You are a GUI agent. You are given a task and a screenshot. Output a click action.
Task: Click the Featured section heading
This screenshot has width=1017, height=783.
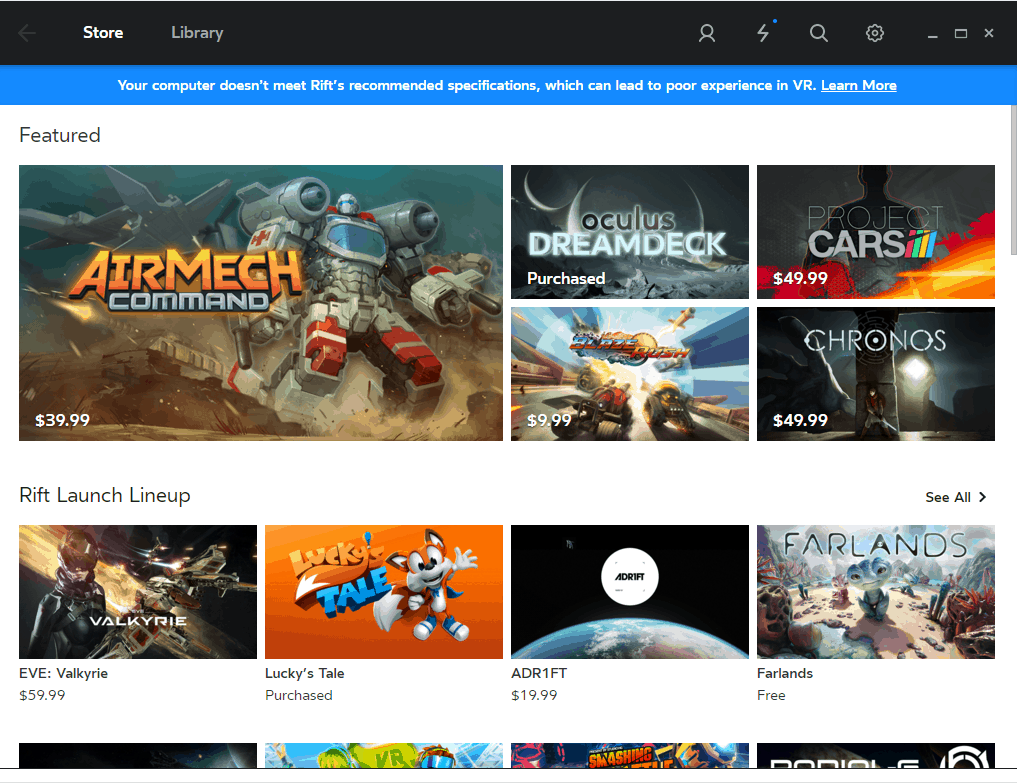point(60,135)
